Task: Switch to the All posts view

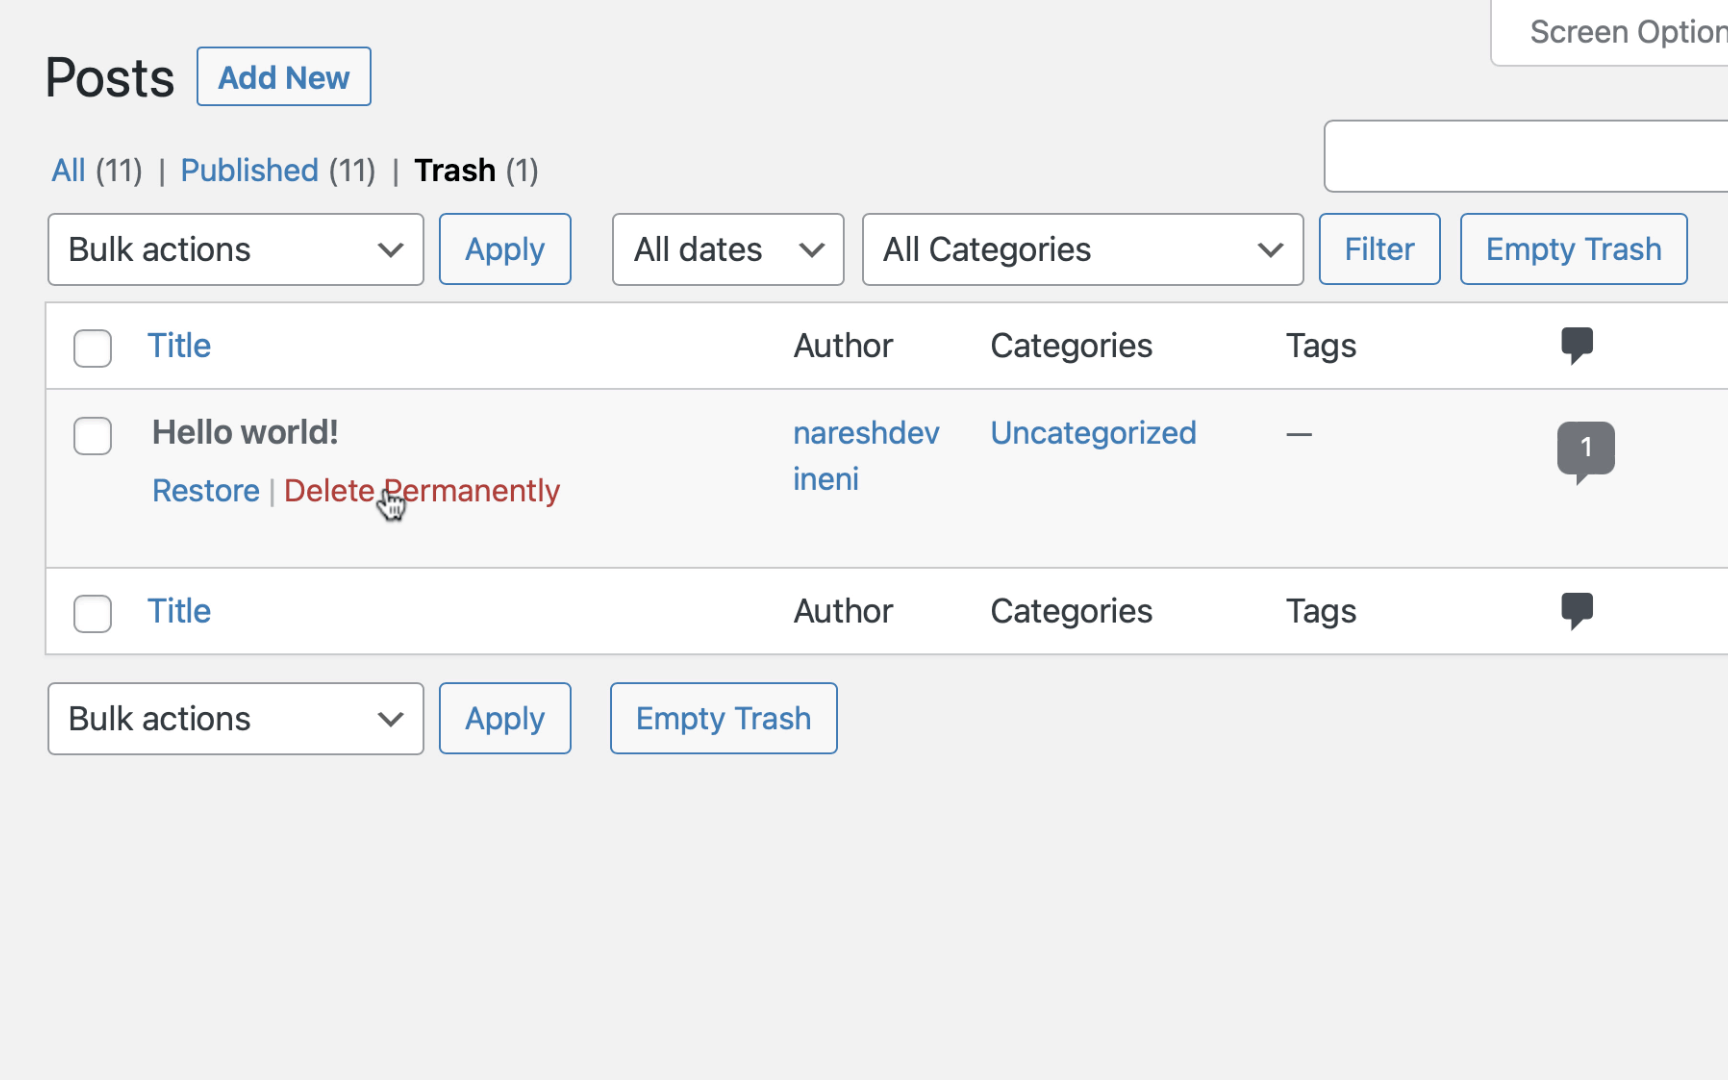Action: pyautogui.click(x=68, y=170)
